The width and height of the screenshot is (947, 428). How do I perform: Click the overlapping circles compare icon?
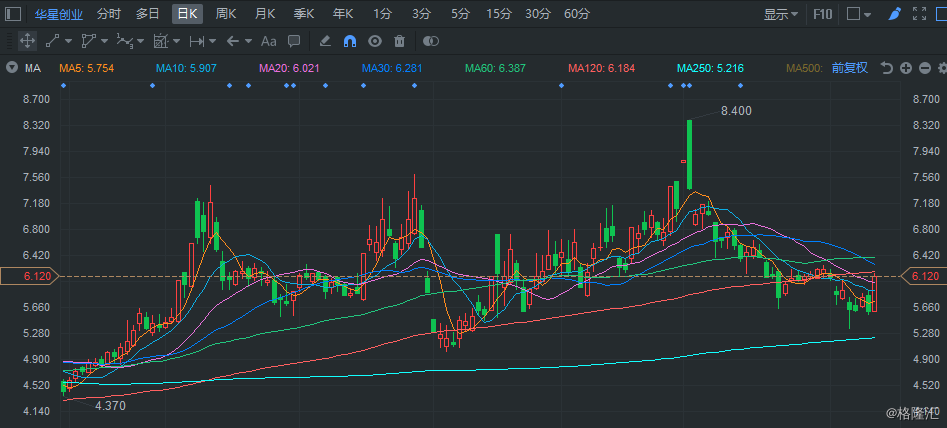click(x=431, y=41)
